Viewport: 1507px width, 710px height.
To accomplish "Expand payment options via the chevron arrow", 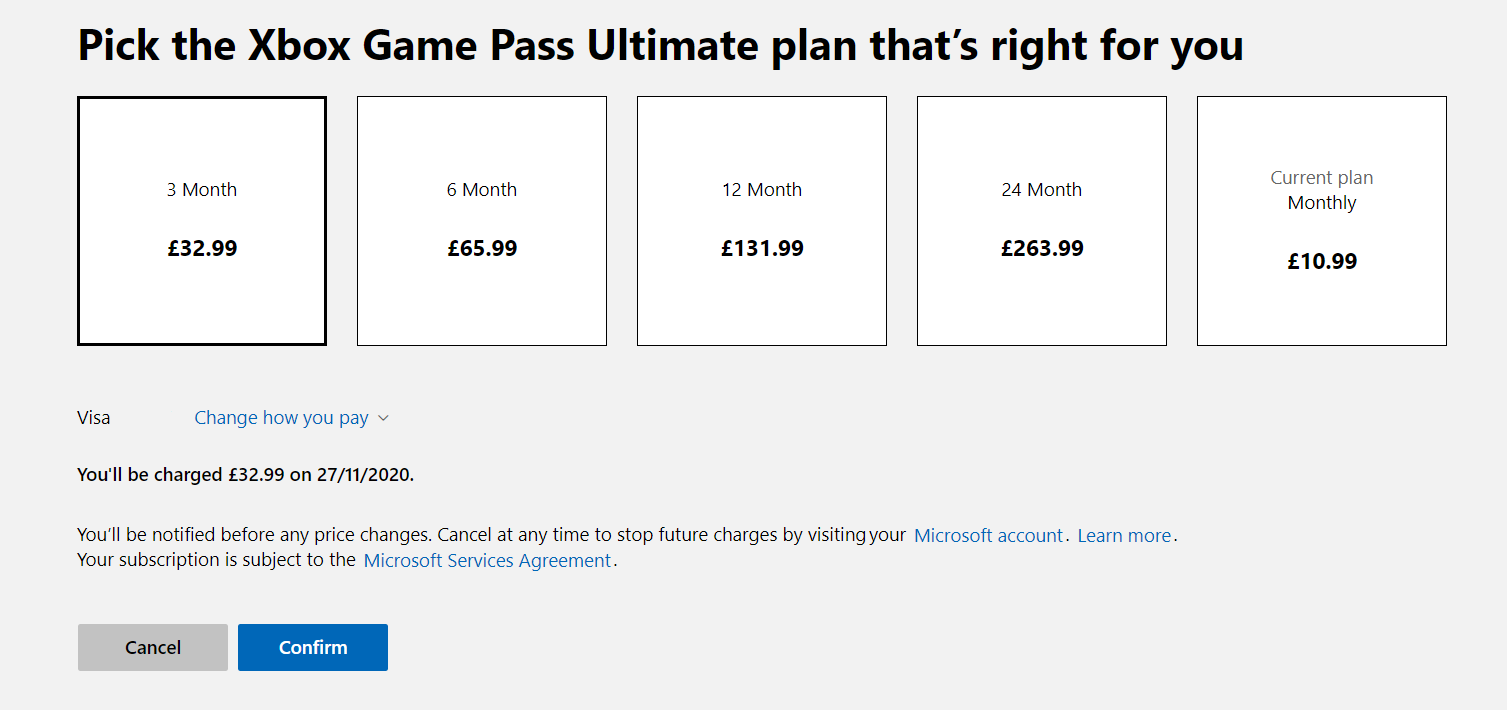I will (383, 417).
